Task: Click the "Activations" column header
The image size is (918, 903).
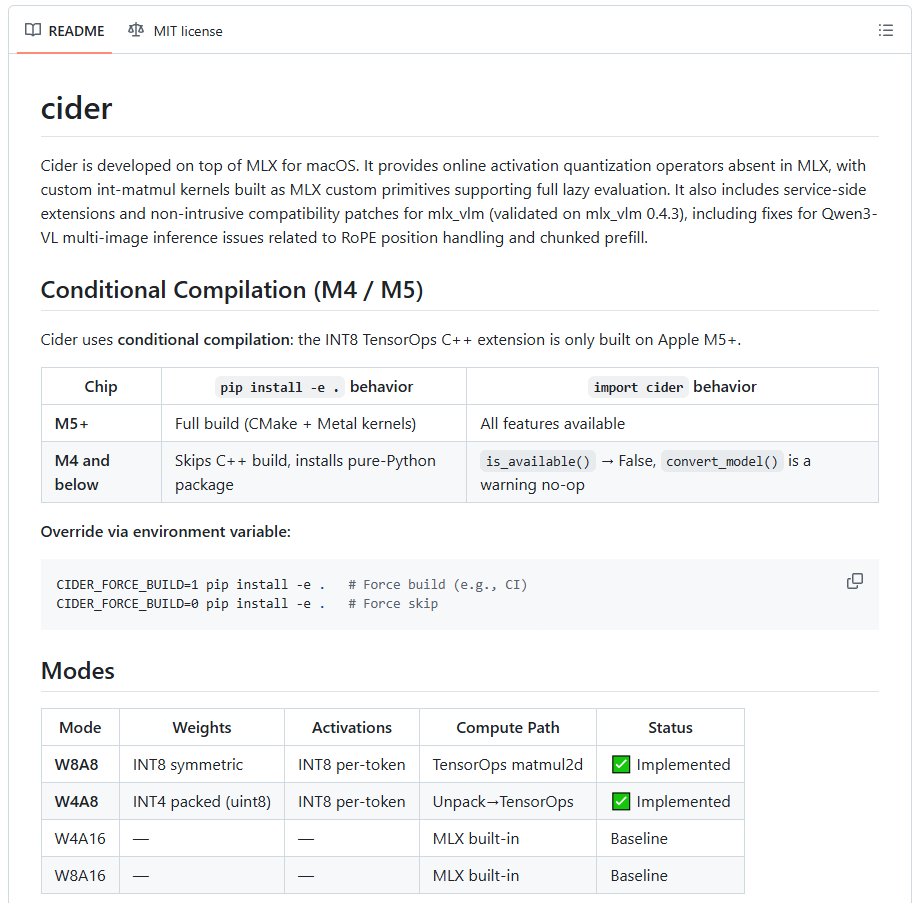Action: 352,727
